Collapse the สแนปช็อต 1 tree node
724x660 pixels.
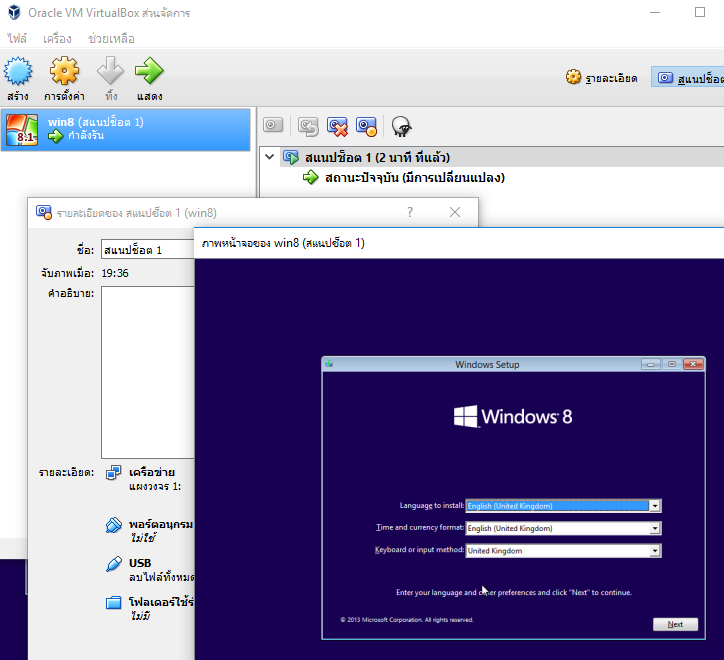269,157
